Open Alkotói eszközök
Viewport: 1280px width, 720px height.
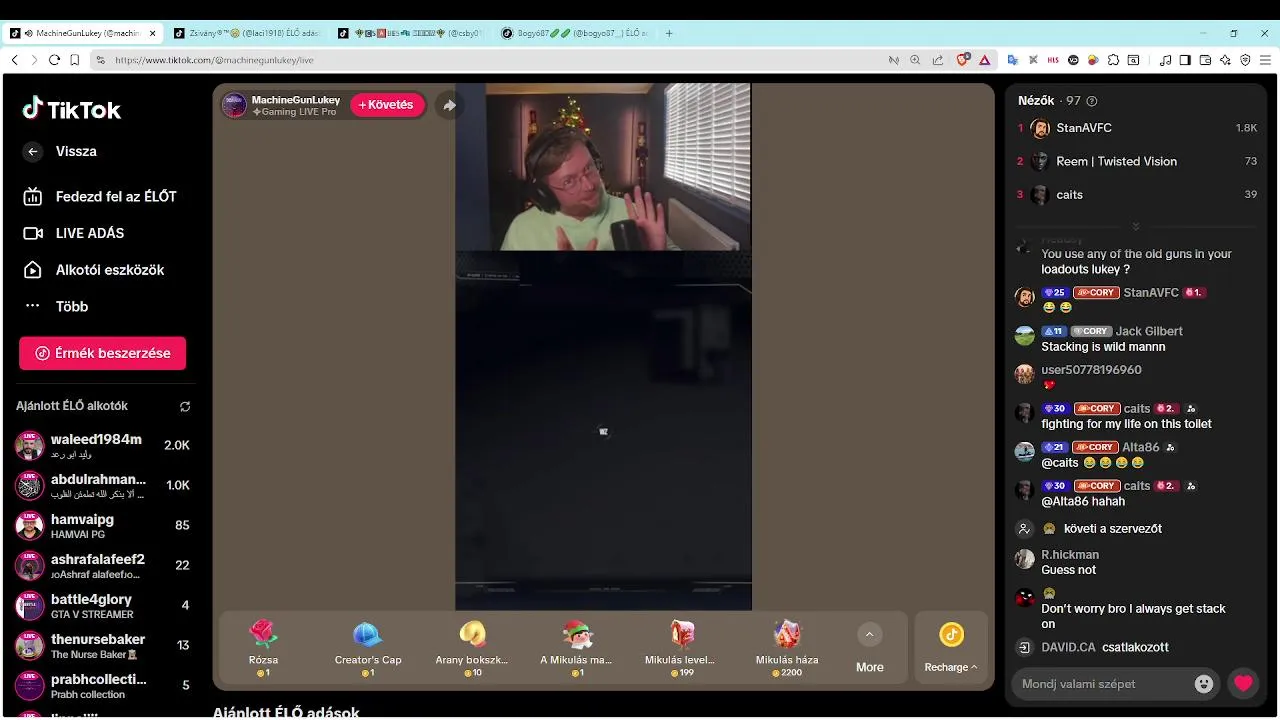tap(94, 270)
